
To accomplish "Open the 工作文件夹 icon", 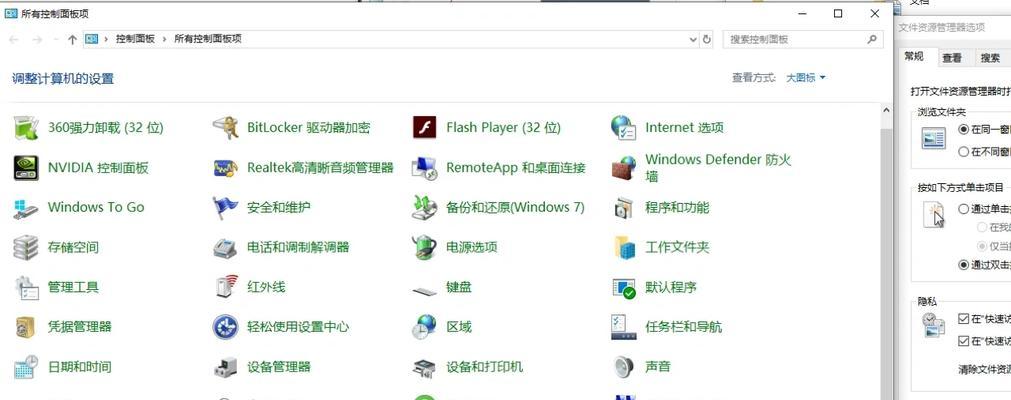I will click(x=623, y=248).
